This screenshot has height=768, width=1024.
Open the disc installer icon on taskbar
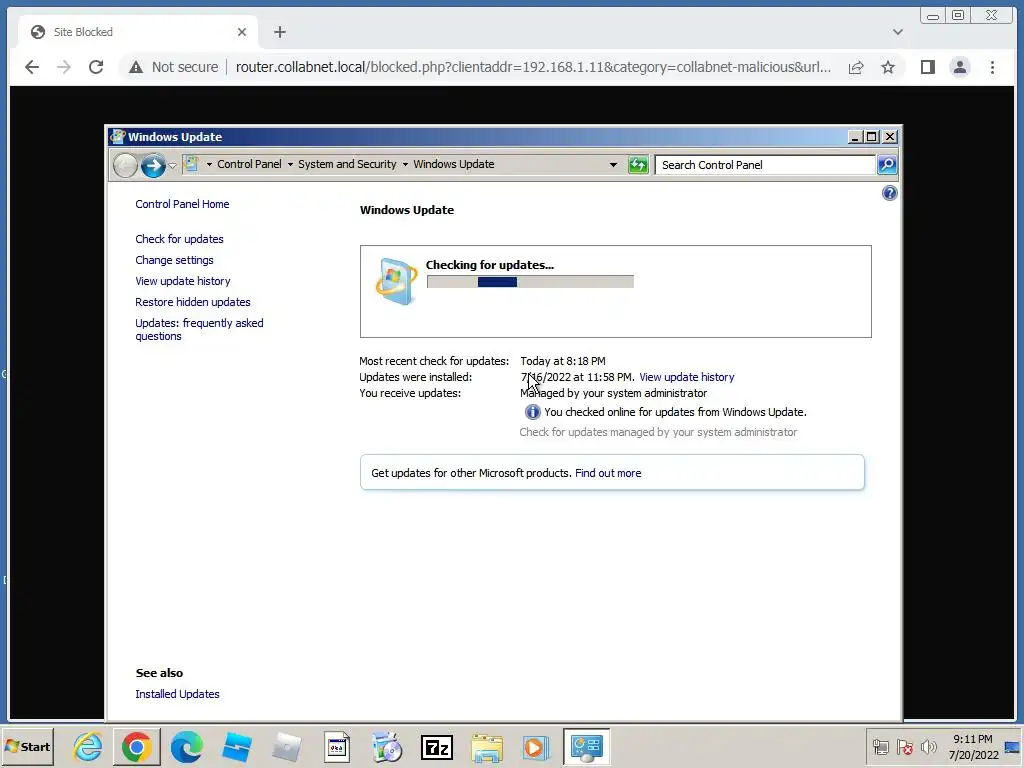tap(387, 747)
